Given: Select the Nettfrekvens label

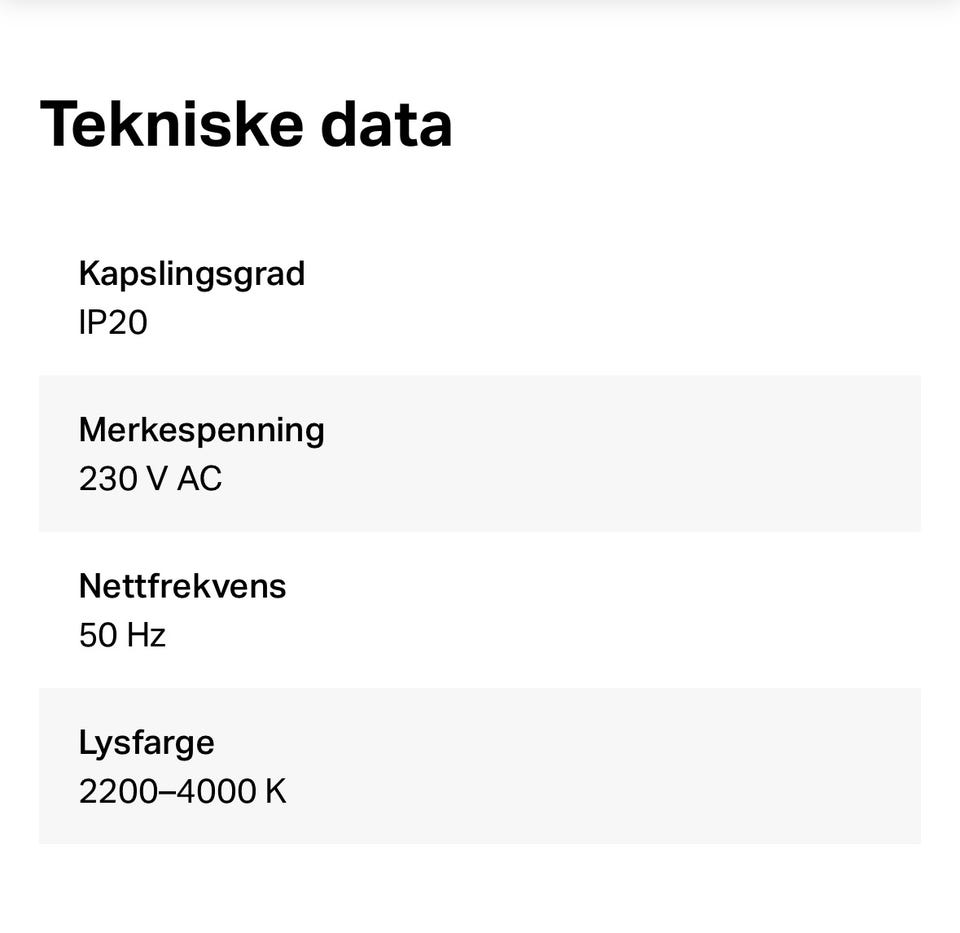Looking at the screenshot, I should pos(182,585).
